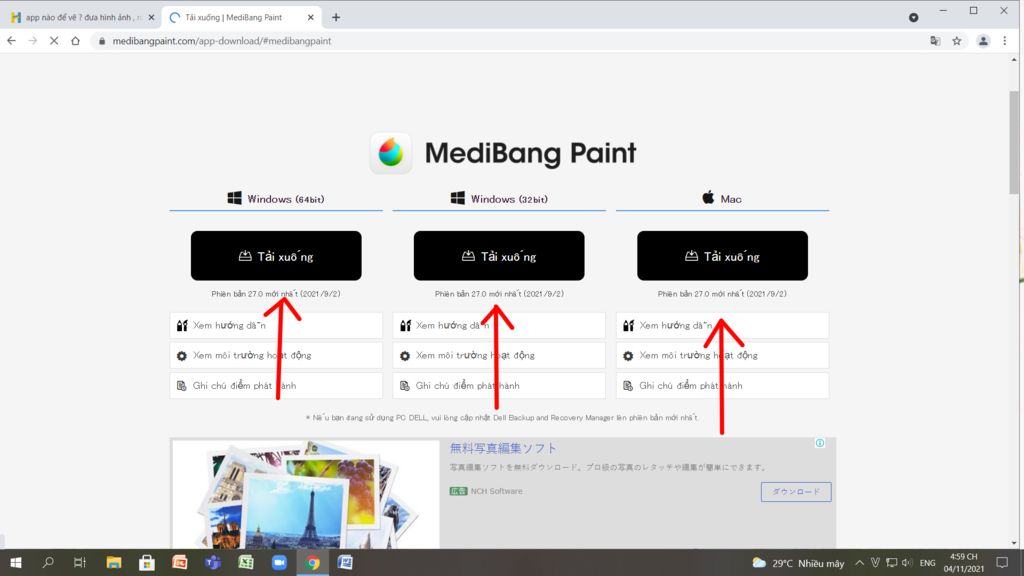Open Xem hướng dẫn under Mac
1024x576 pixels.
point(722,325)
